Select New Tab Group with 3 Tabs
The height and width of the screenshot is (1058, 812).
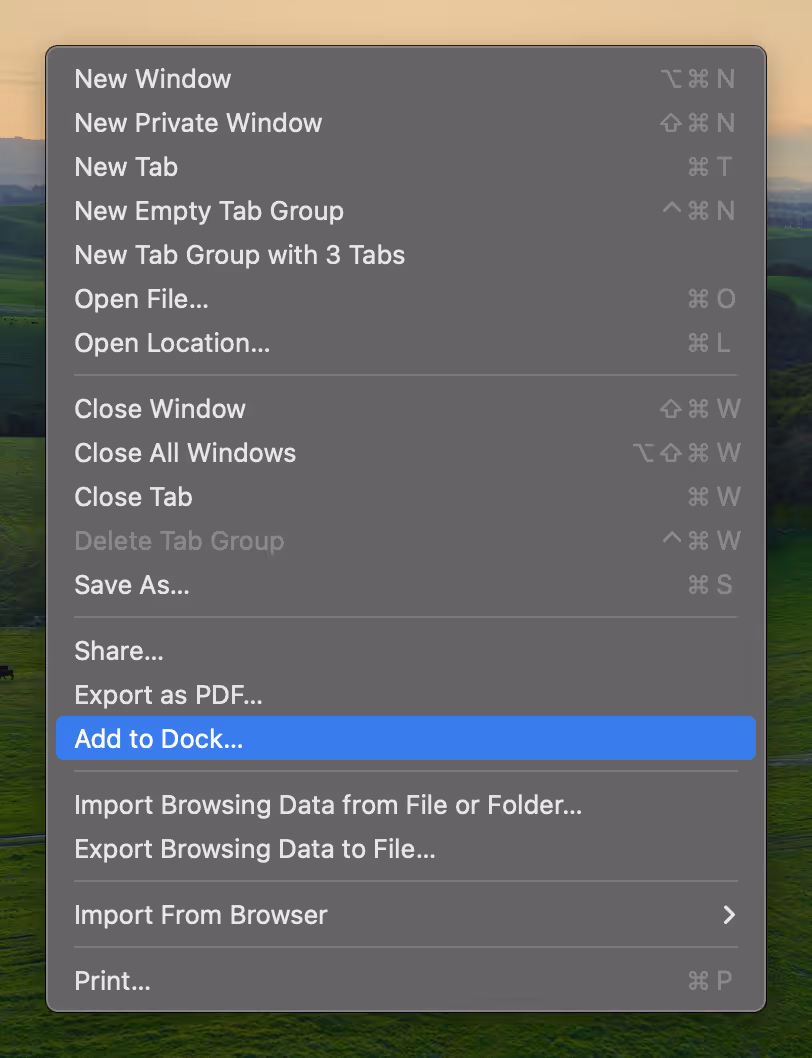pos(240,255)
